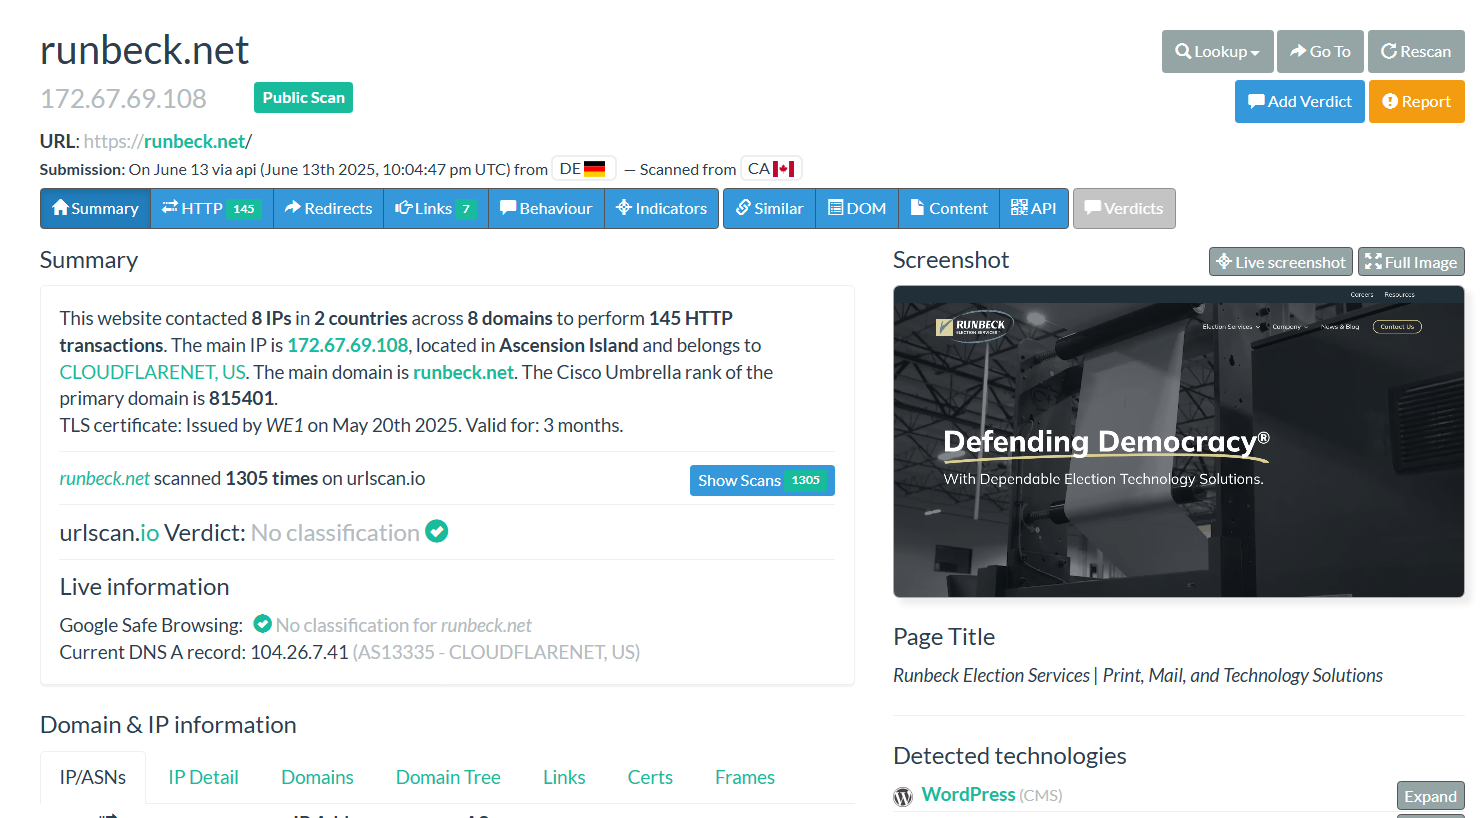Image resolution: width=1482 pixels, height=818 pixels.
Task: View the Content tab
Action: coord(948,208)
